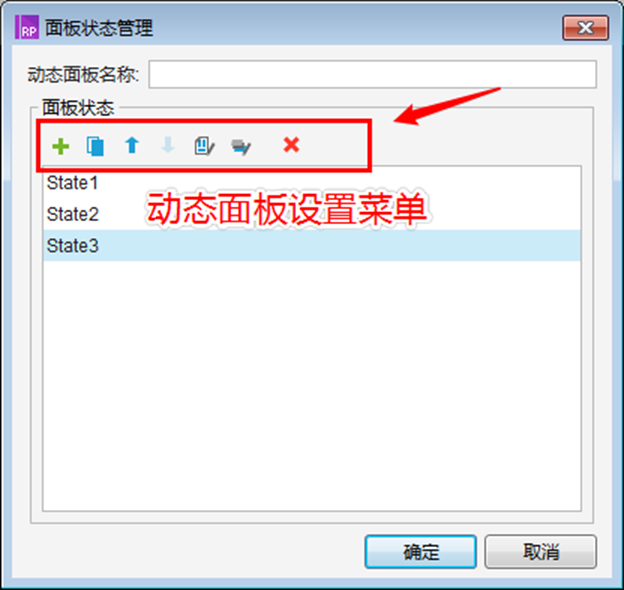The width and height of the screenshot is (624, 590).
Task: Add a new panel state with green plus
Action: coord(60,146)
